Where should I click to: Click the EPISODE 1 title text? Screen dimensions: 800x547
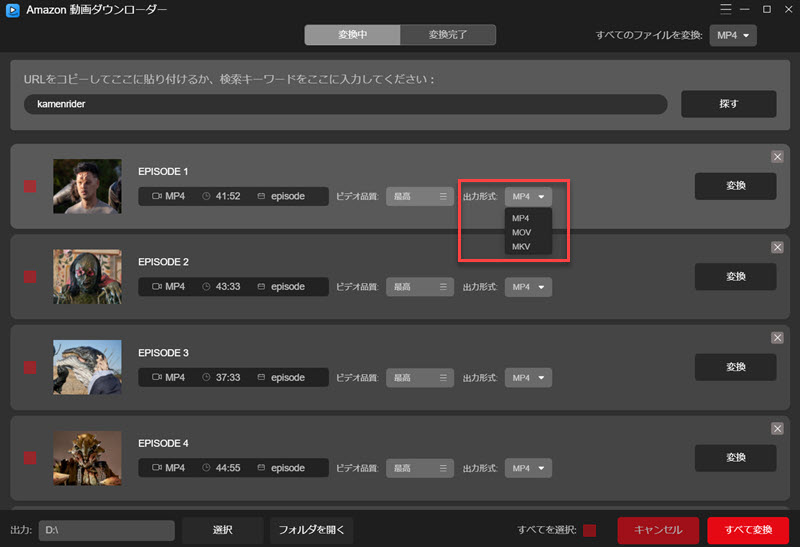pyautogui.click(x=163, y=171)
